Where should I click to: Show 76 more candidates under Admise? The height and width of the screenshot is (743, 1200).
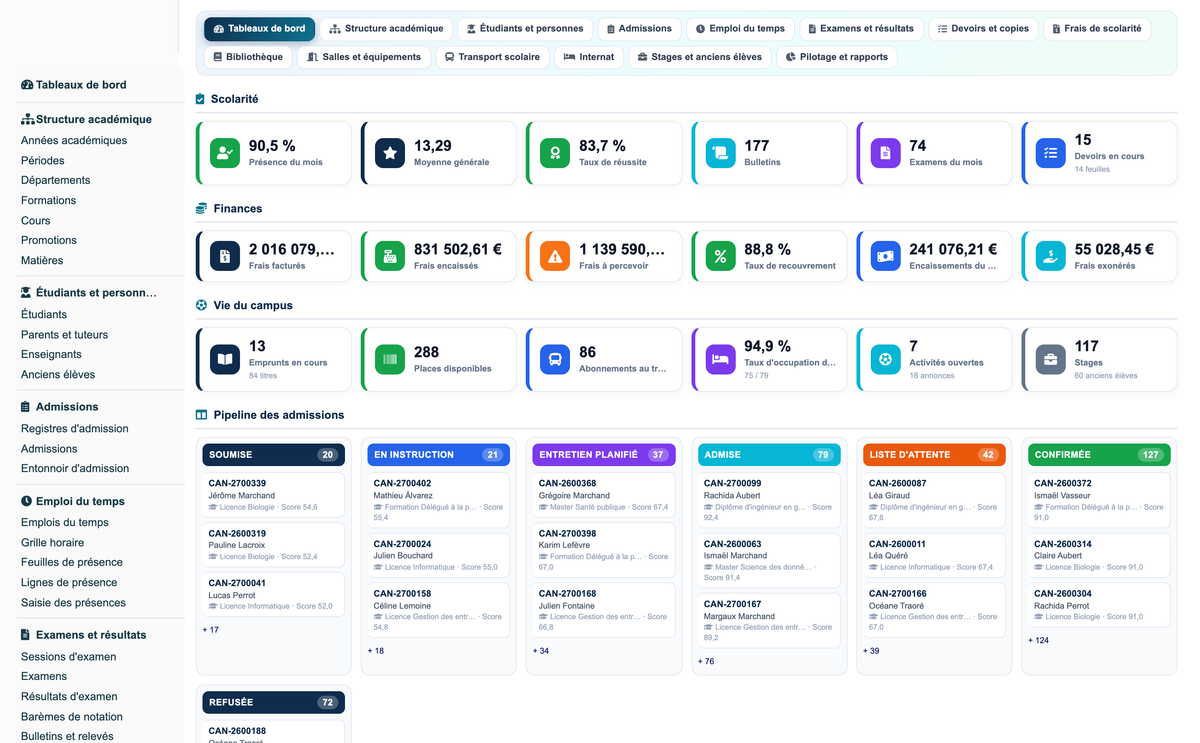706,661
